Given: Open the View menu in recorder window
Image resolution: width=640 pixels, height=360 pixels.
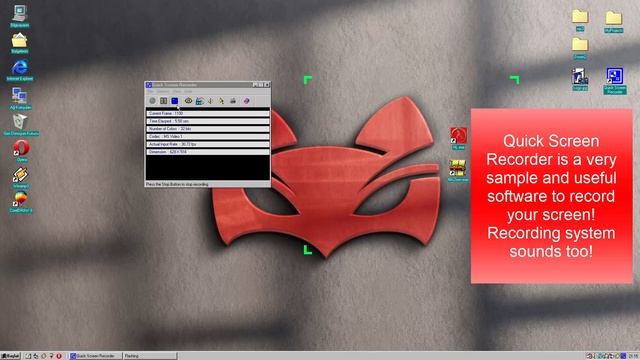Looking at the screenshot, I should coord(177,91).
